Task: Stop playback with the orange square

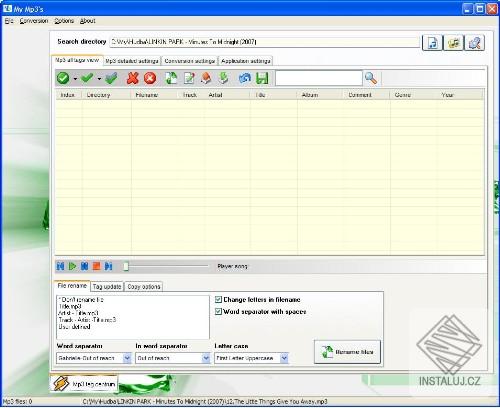Action: (x=96, y=266)
